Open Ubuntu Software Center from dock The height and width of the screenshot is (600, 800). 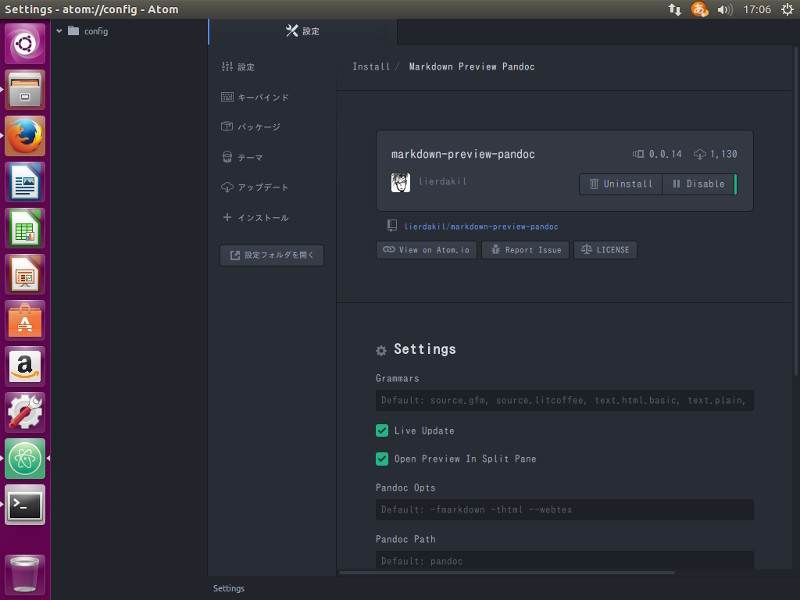coord(25,320)
